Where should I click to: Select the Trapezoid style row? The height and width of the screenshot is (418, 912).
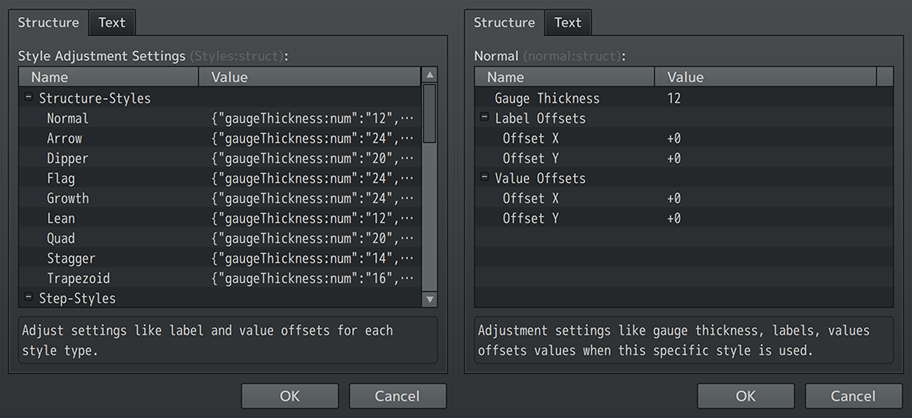click(78, 278)
